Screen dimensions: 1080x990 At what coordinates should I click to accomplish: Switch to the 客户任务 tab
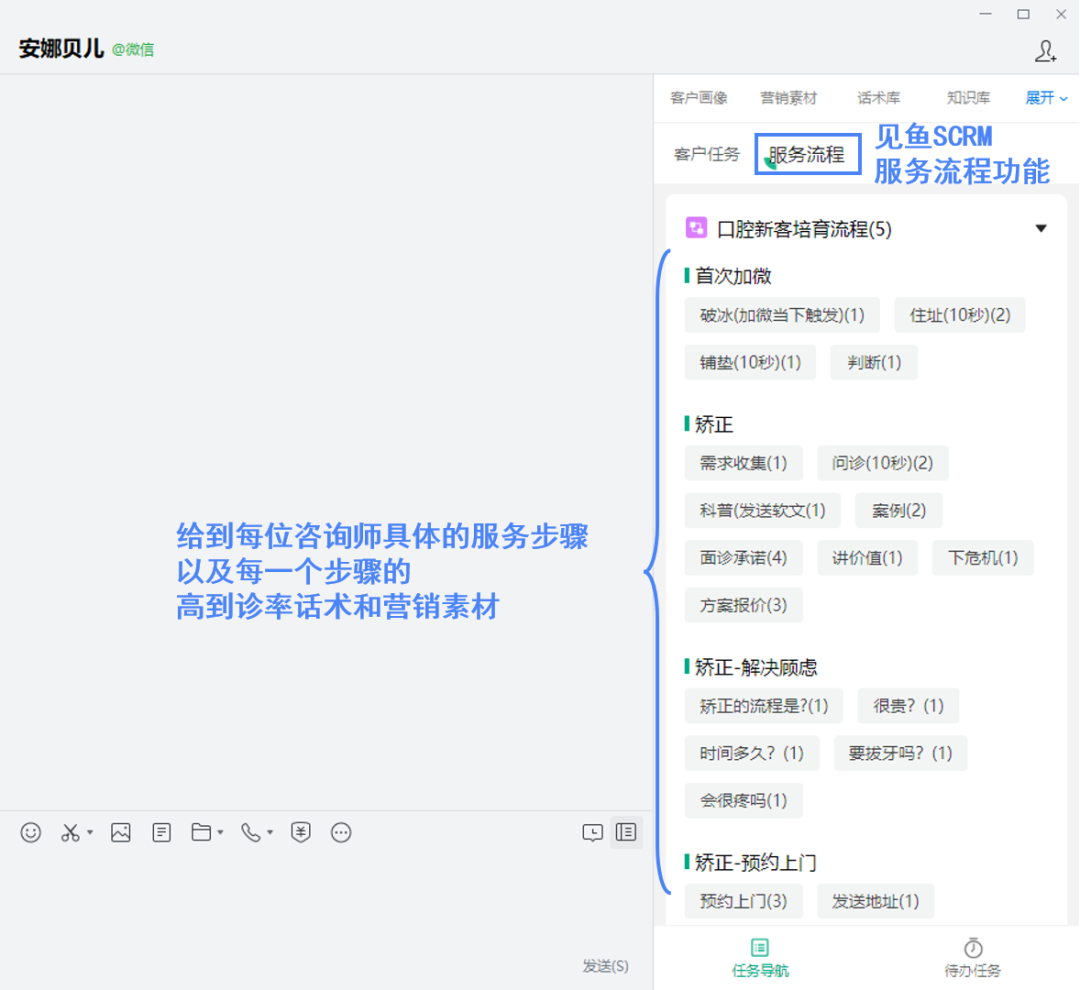(706, 155)
